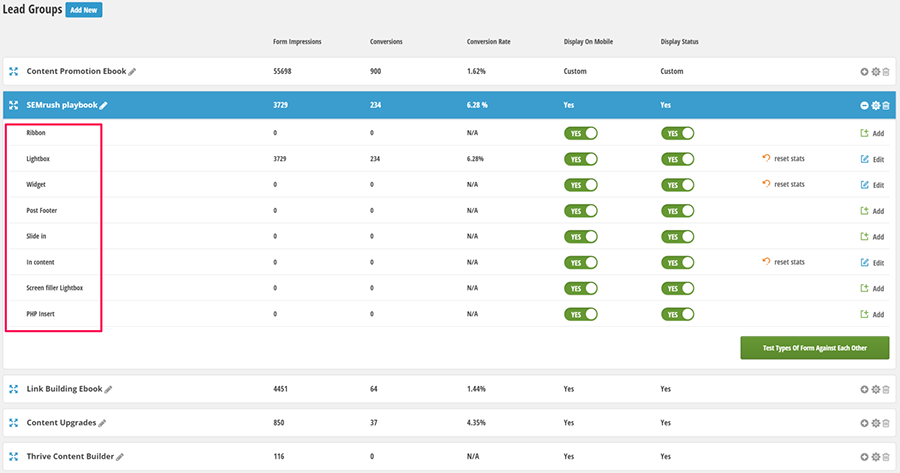Toggle Display Status for PHP Insert
The image size is (900, 473).
pos(677,314)
